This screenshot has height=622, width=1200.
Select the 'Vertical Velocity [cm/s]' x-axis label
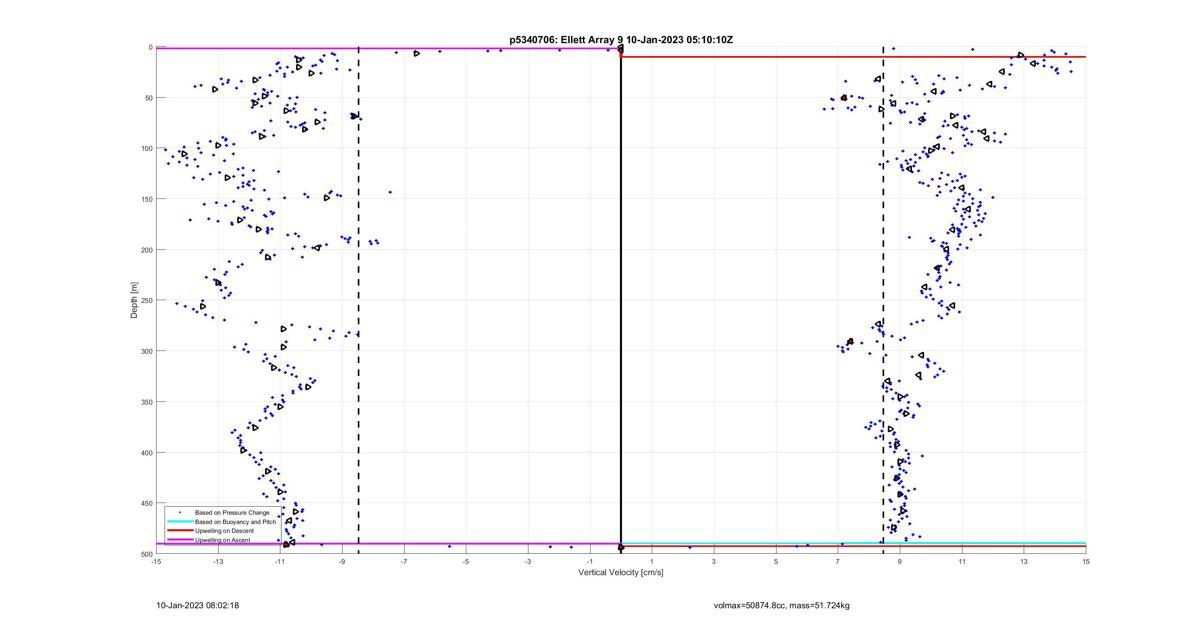[620, 573]
